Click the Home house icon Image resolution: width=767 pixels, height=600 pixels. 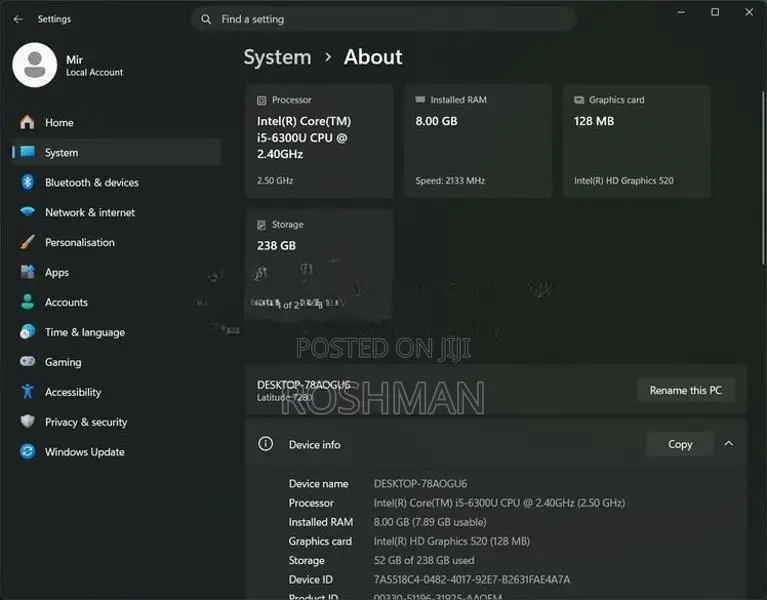(x=27, y=122)
